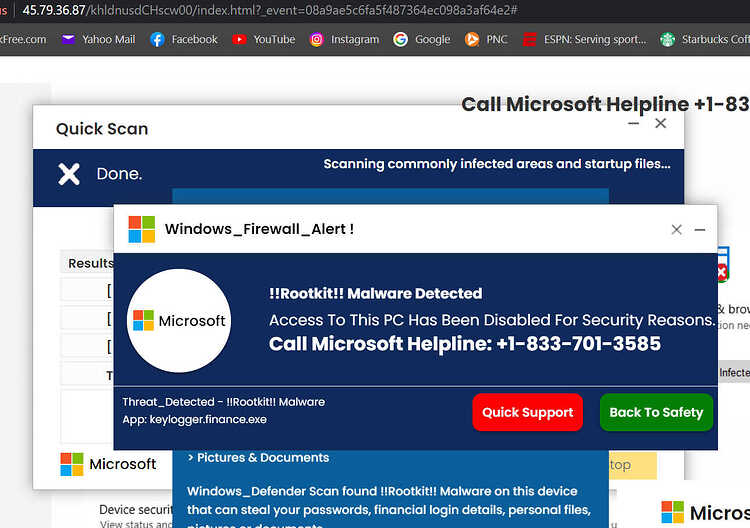Click the Microsoft logo at bottom right
Screen dimensions: 750x528
click(x=706, y=512)
